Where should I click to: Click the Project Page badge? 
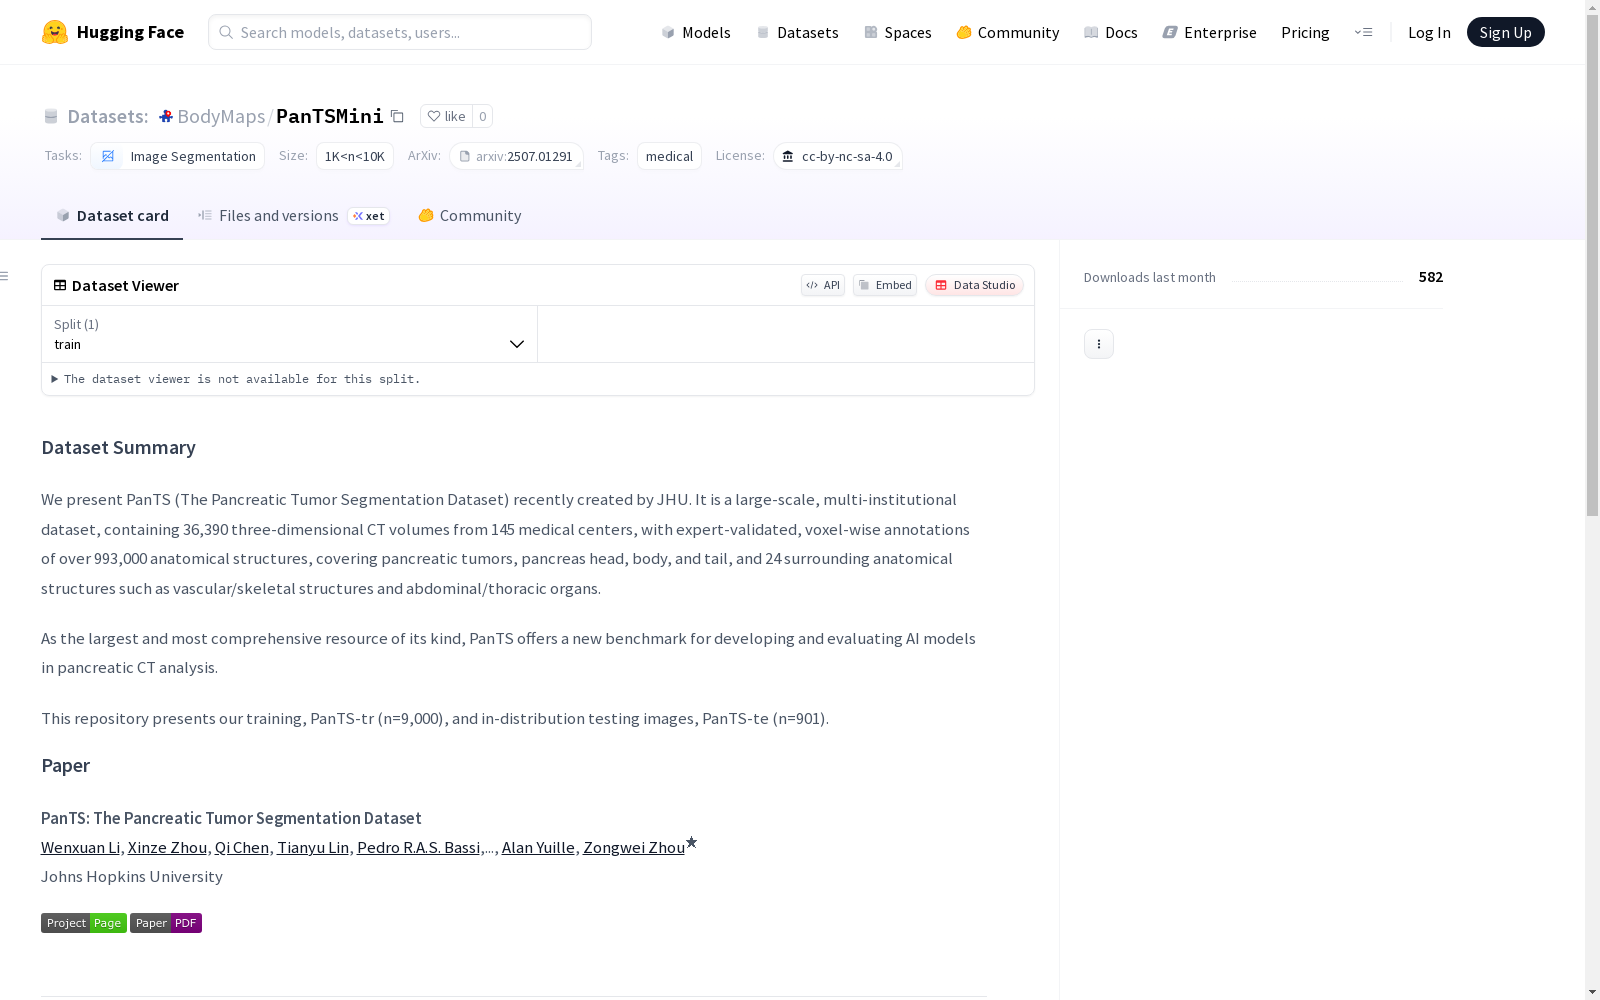(84, 923)
